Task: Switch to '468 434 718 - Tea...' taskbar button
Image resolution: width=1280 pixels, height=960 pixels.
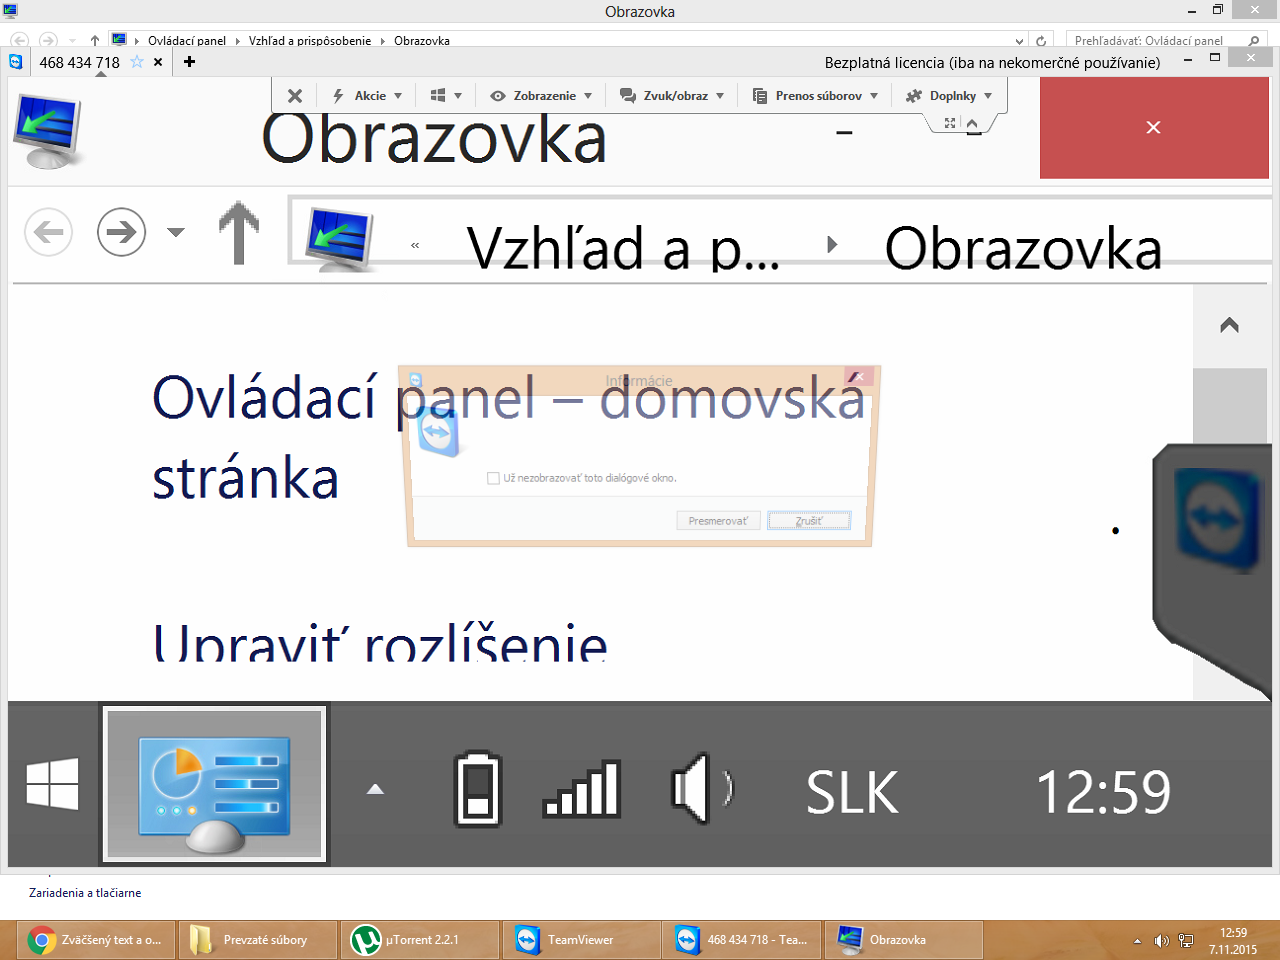Action: [743, 940]
